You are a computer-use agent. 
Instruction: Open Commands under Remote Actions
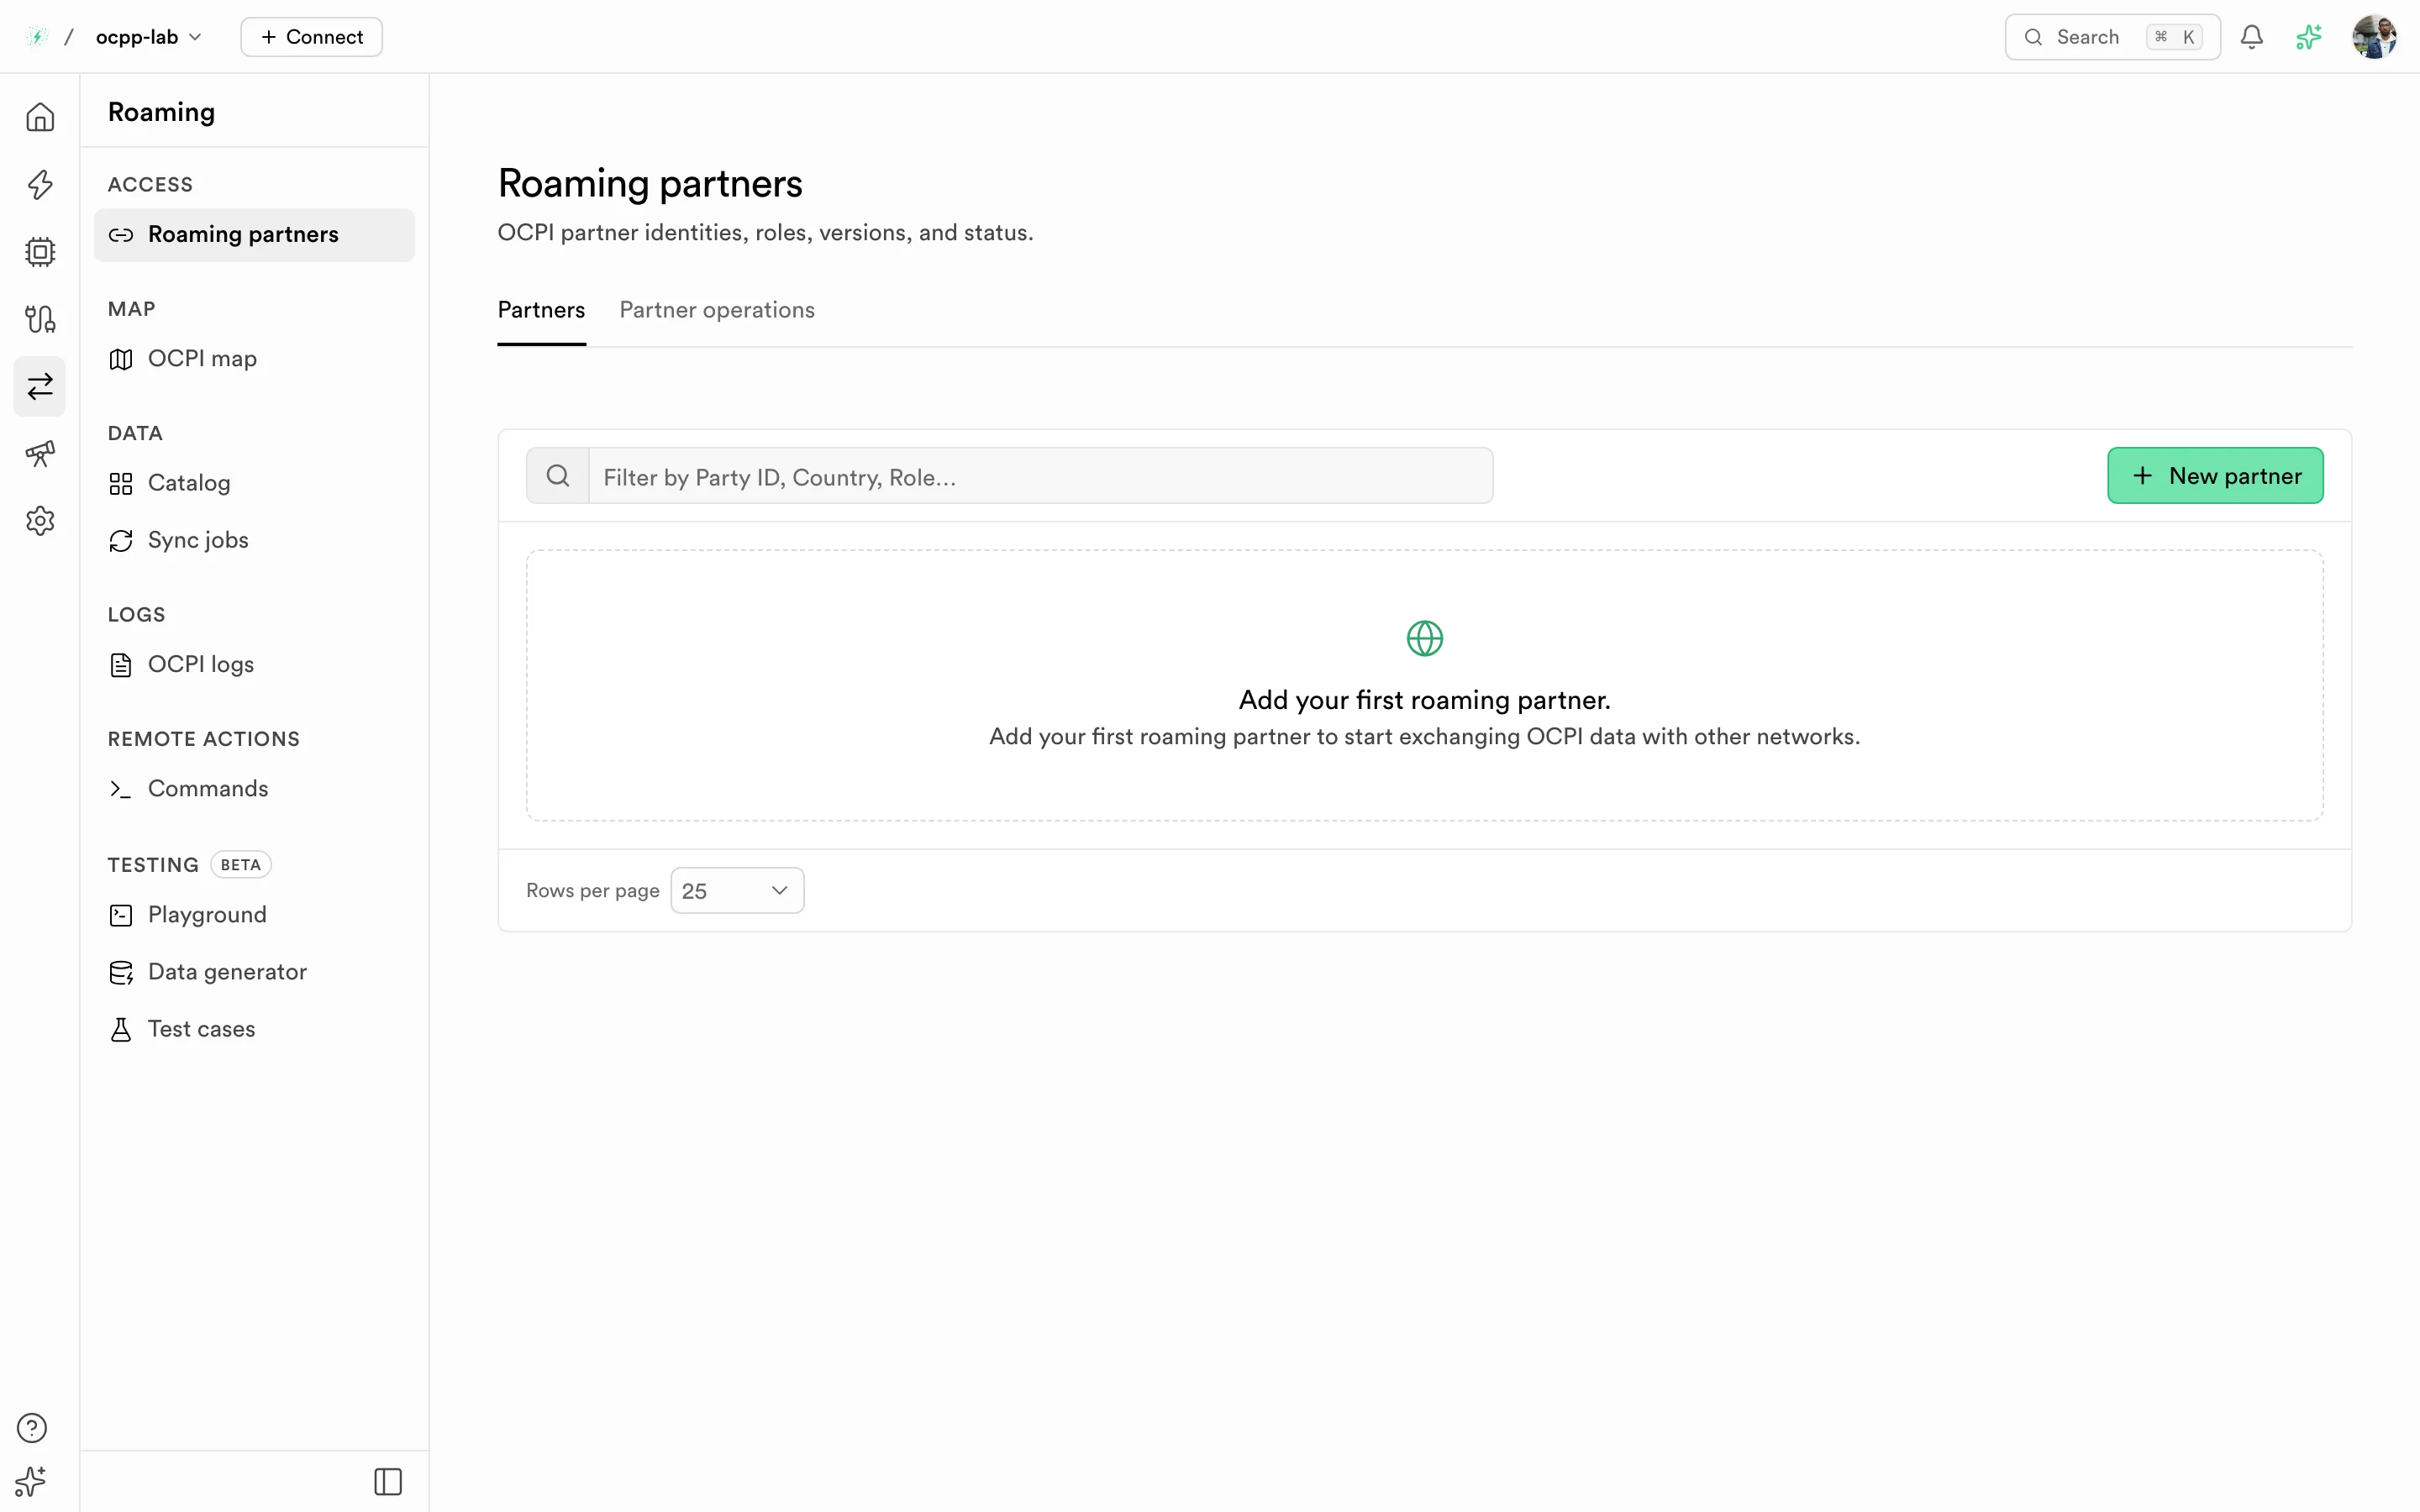tap(254, 789)
